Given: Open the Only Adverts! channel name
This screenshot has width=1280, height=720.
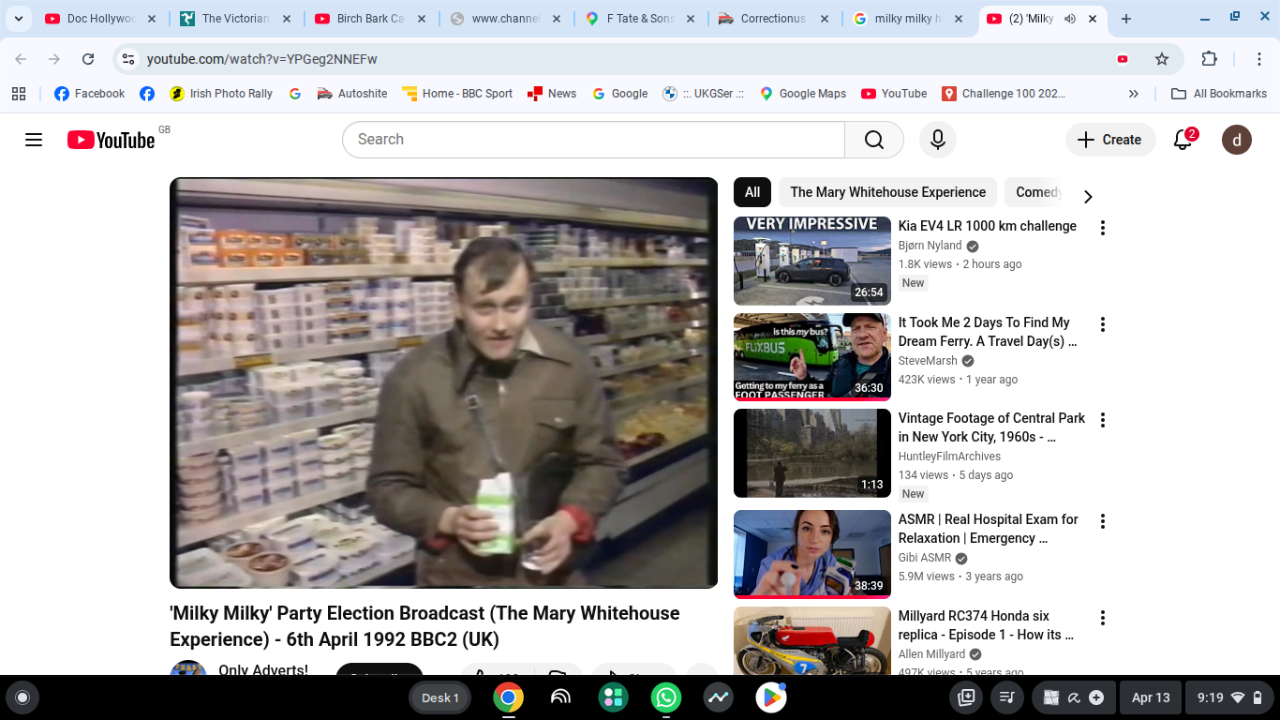Looking at the screenshot, I should click(x=263, y=669).
